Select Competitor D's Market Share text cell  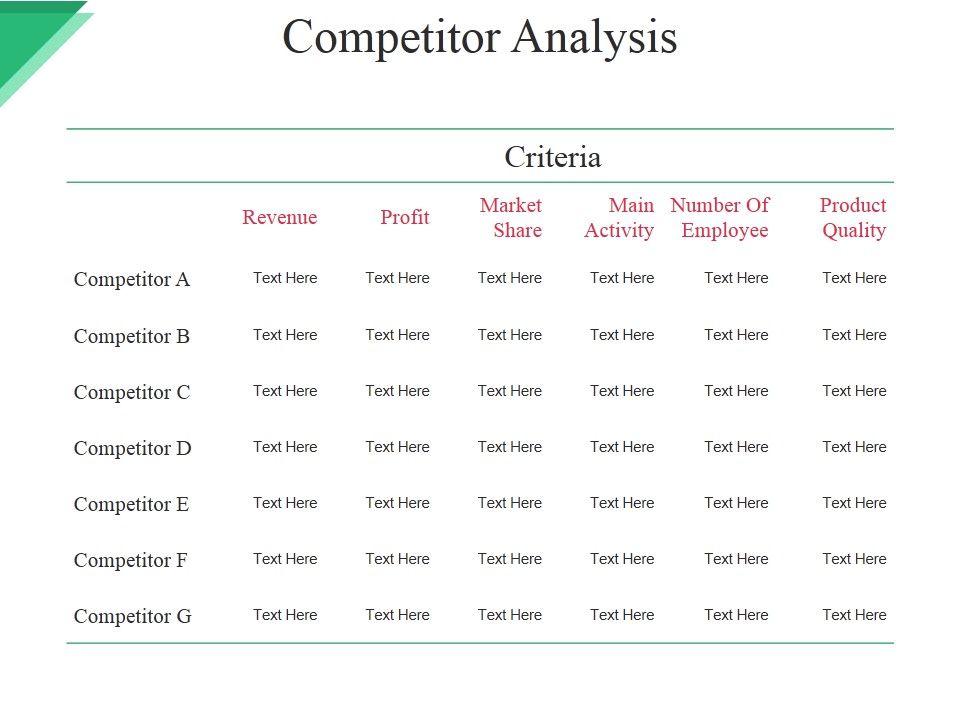coord(510,447)
